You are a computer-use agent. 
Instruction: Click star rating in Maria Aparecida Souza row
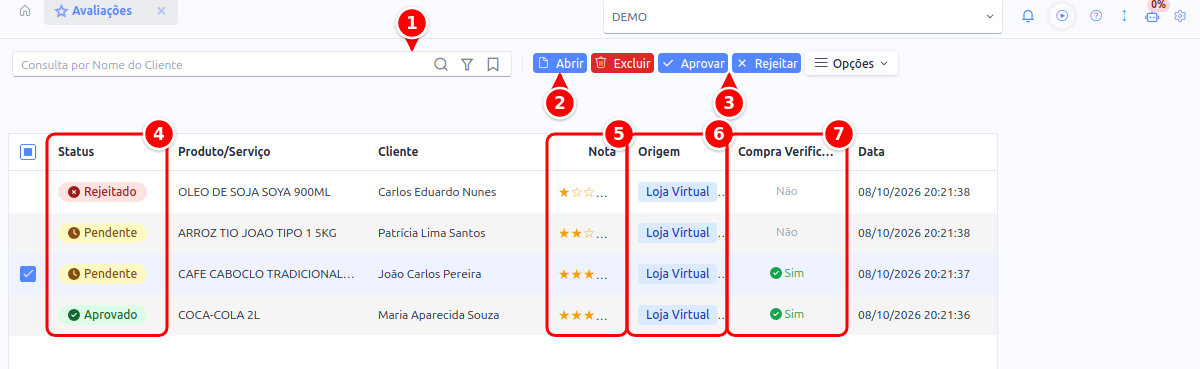pyautogui.click(x=583, y=315)
